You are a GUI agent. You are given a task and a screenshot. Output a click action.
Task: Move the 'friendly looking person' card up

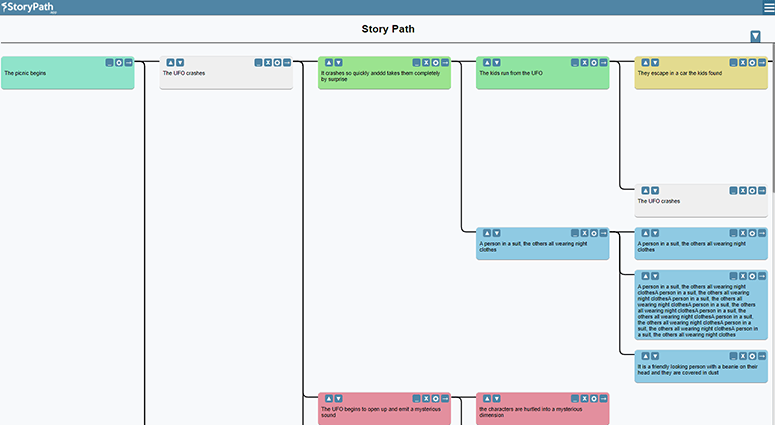[644, 356]
